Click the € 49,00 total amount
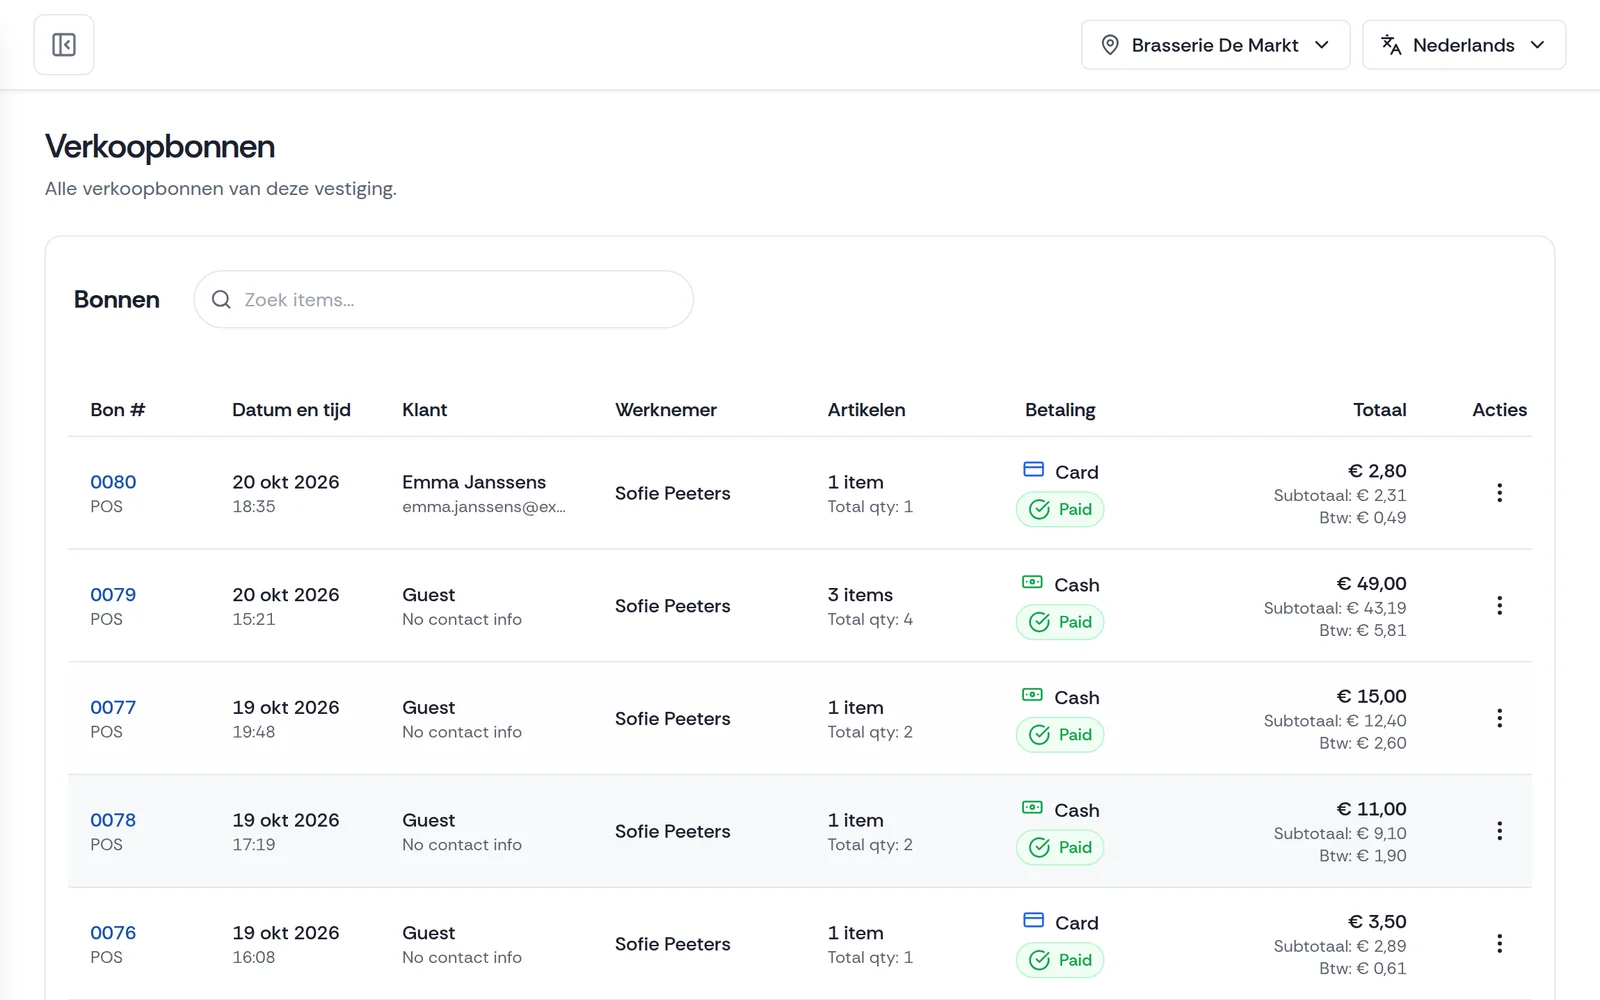Screen dimensions: 1600x1000 coord(1371,584)
